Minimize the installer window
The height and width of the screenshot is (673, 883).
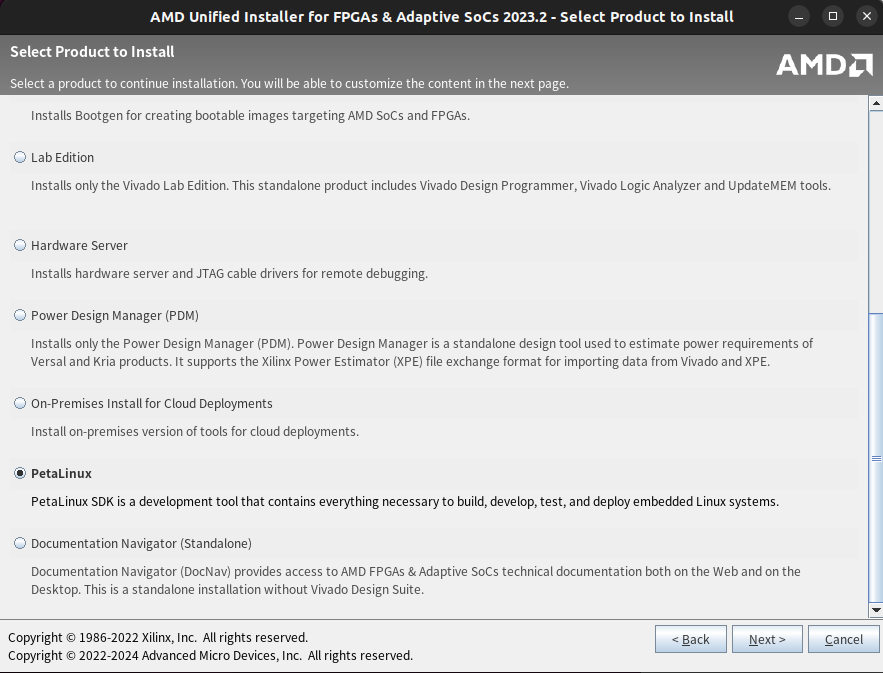[x=799, y=17]
